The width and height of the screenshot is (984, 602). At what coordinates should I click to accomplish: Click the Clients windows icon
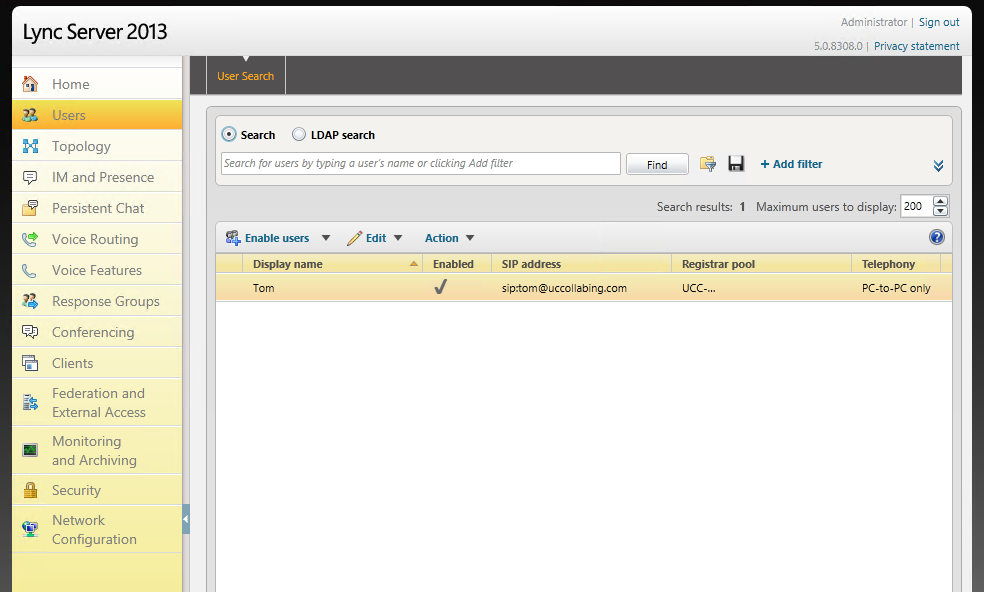29,363
